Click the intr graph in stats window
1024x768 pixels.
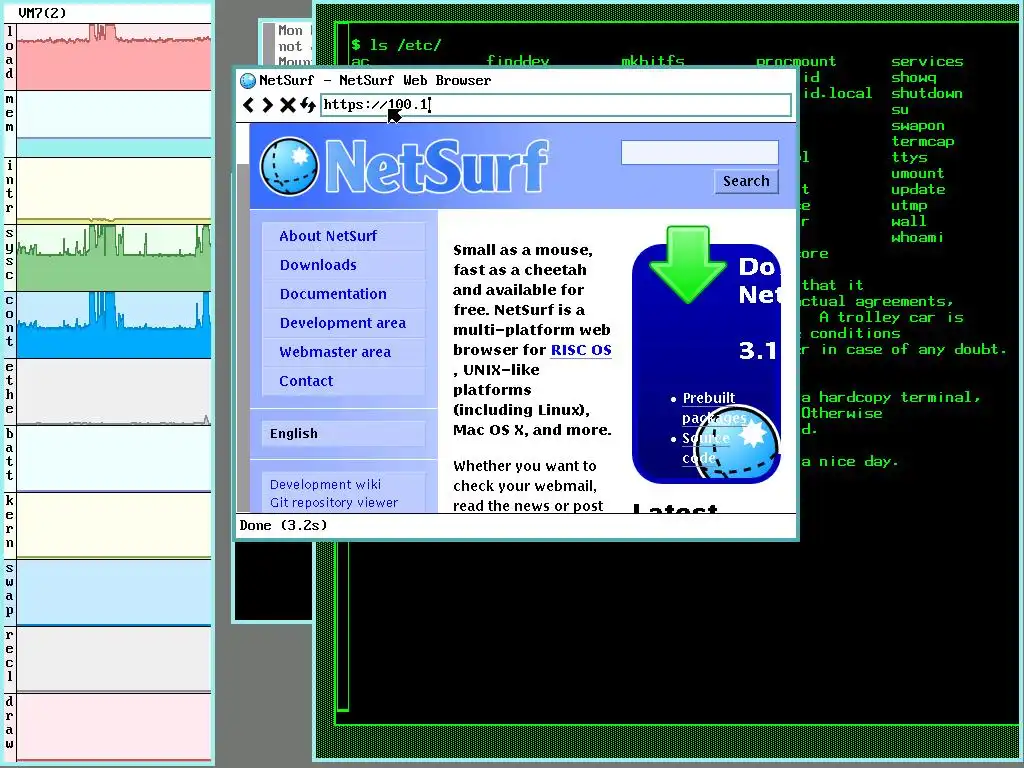pyautogui.click(x=114, y=190)
